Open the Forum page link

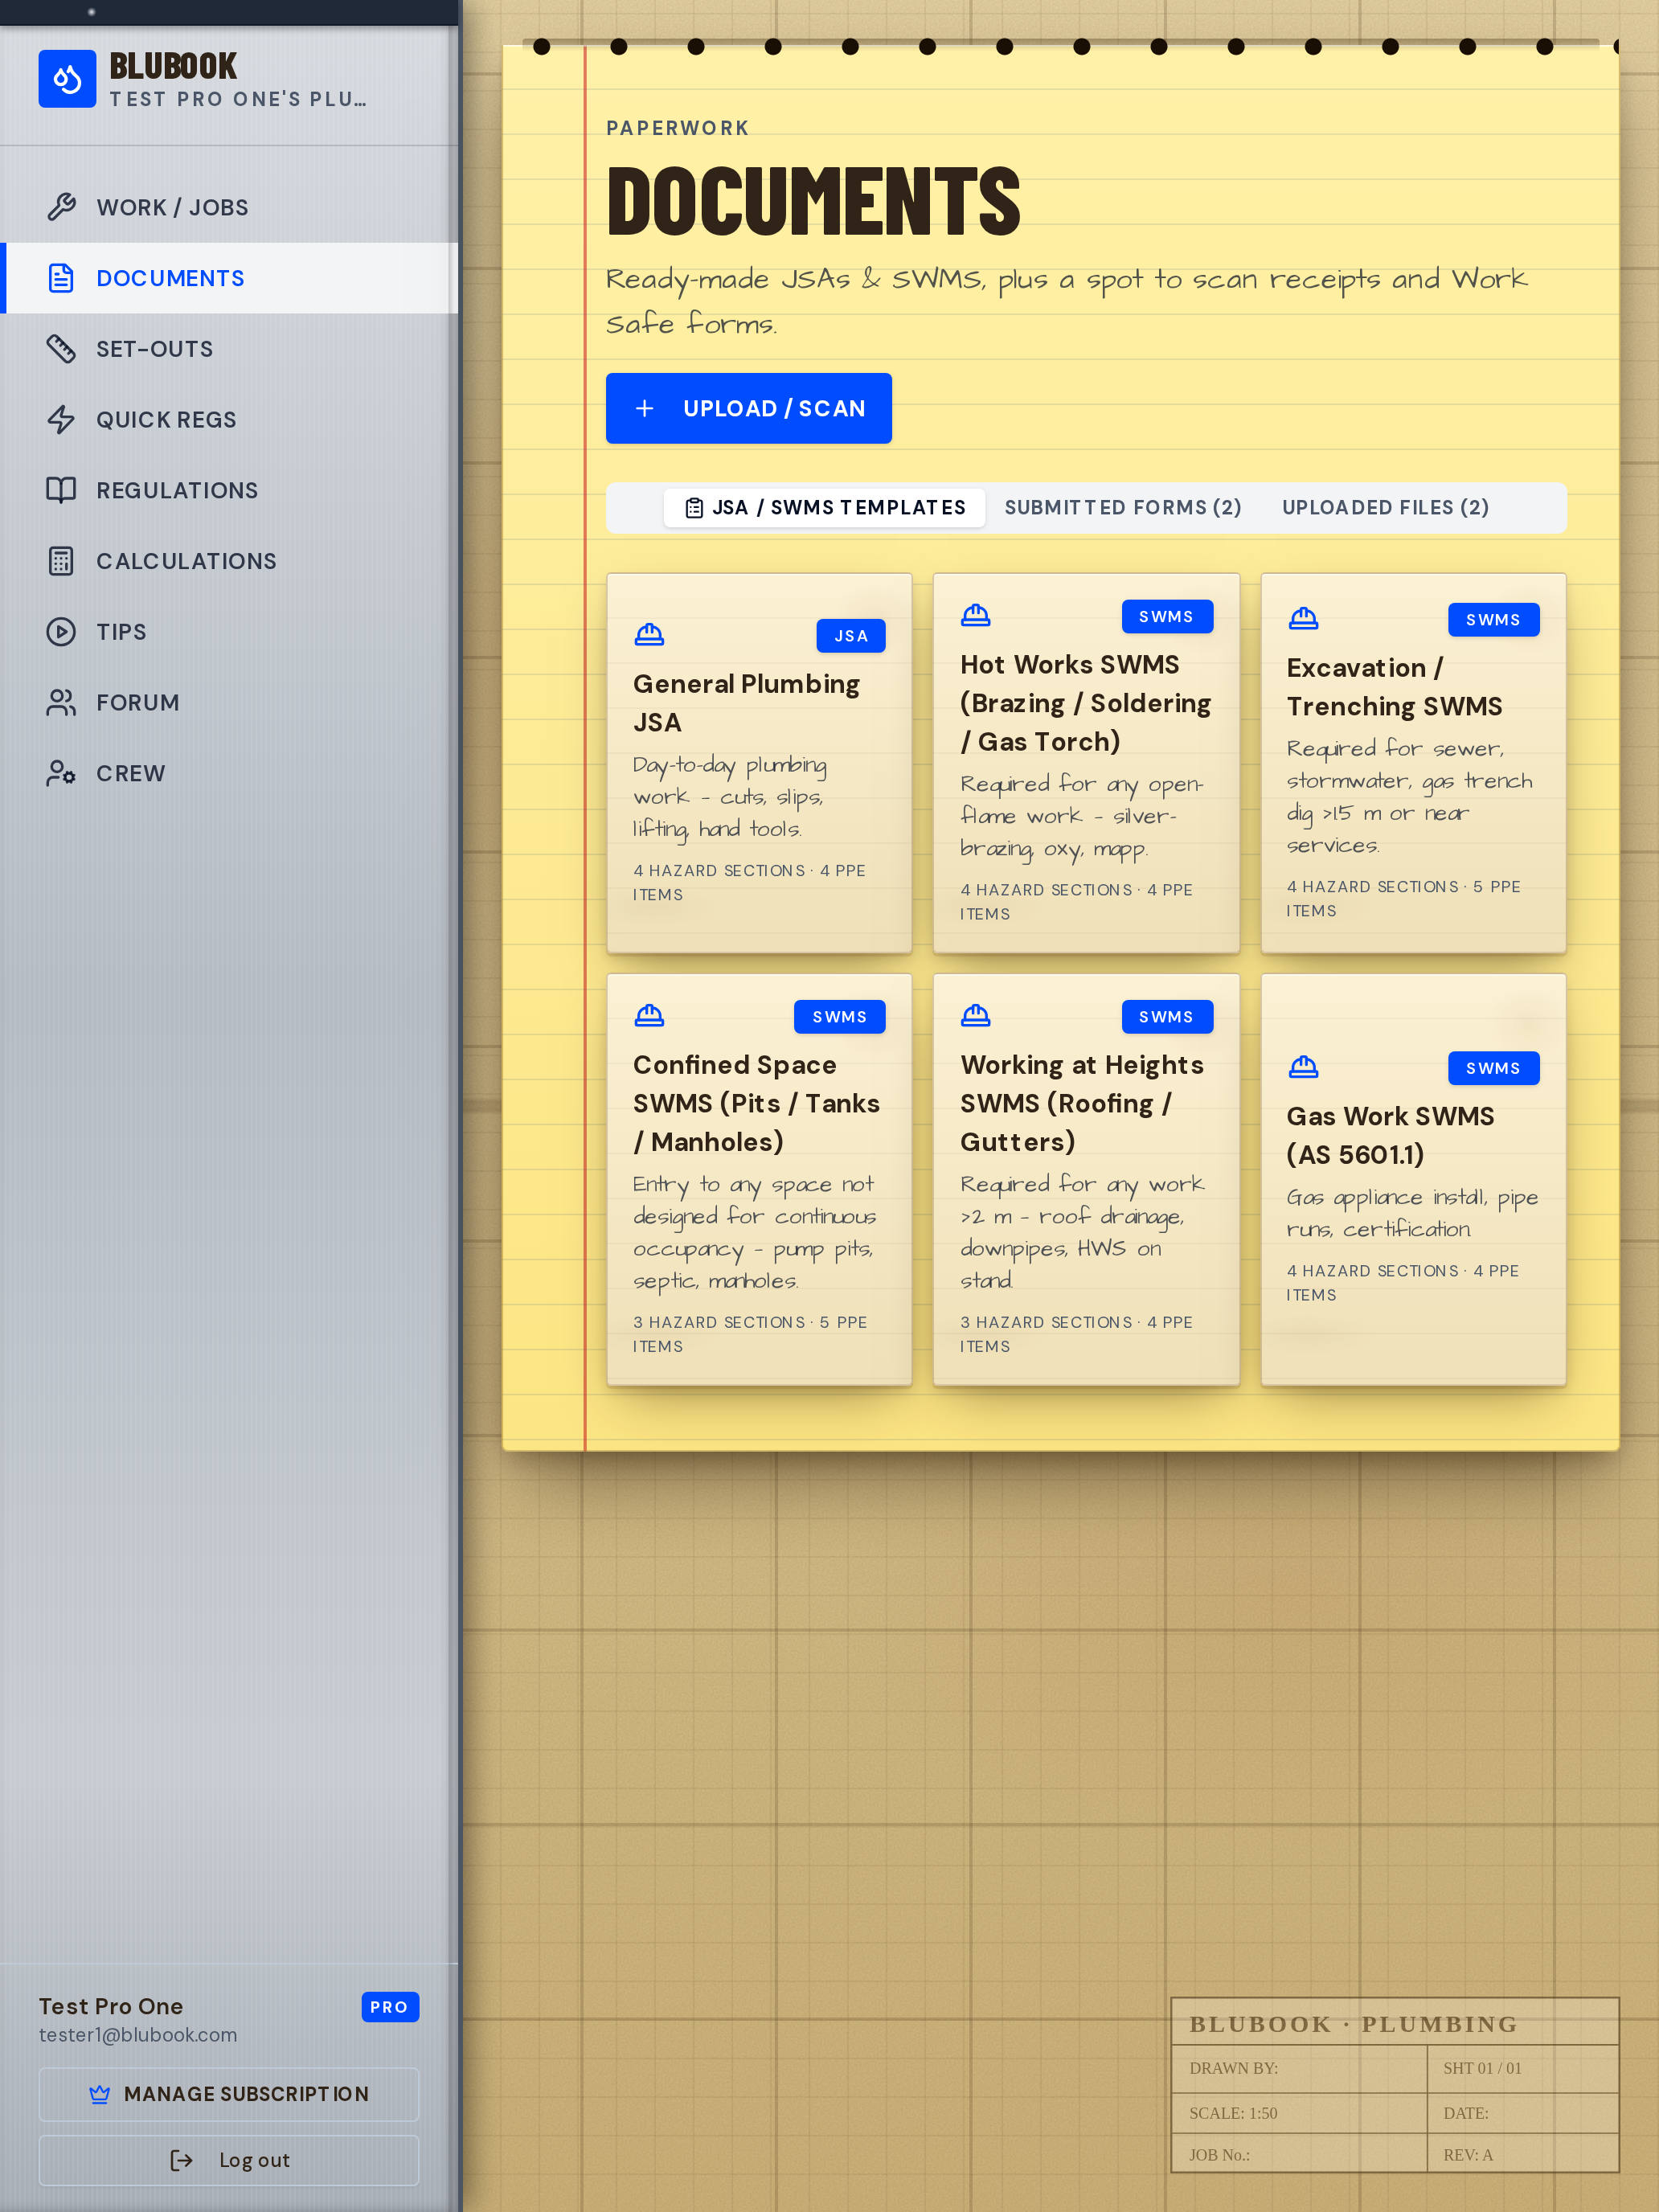click(229, 703)
